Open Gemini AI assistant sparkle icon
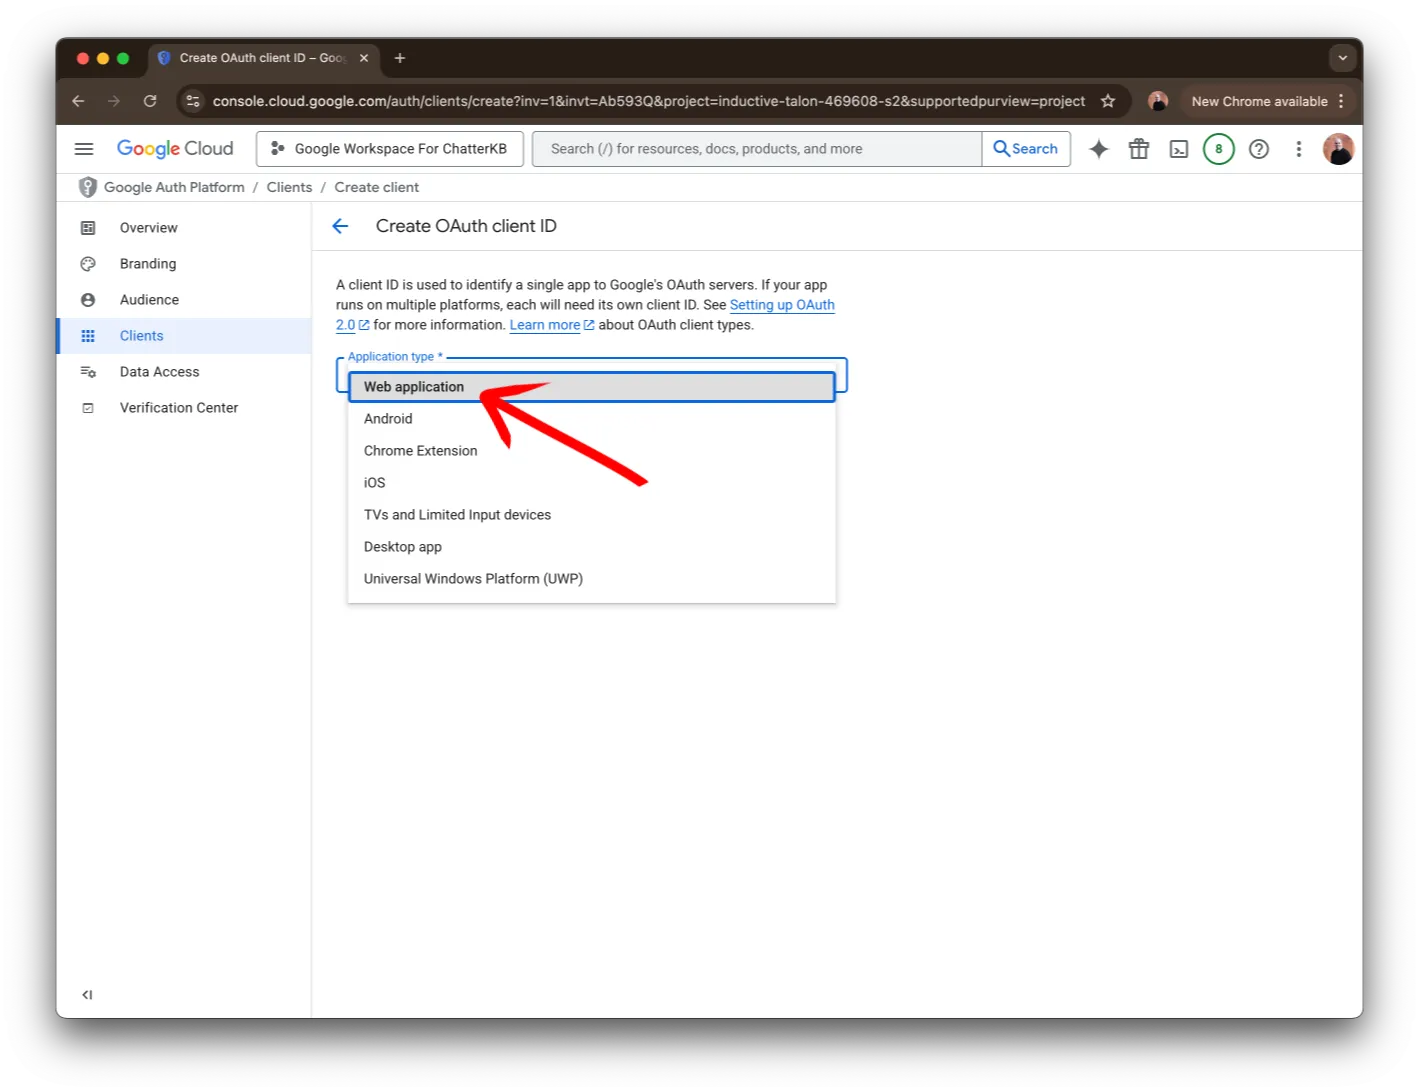 (x=1099, y=149)
